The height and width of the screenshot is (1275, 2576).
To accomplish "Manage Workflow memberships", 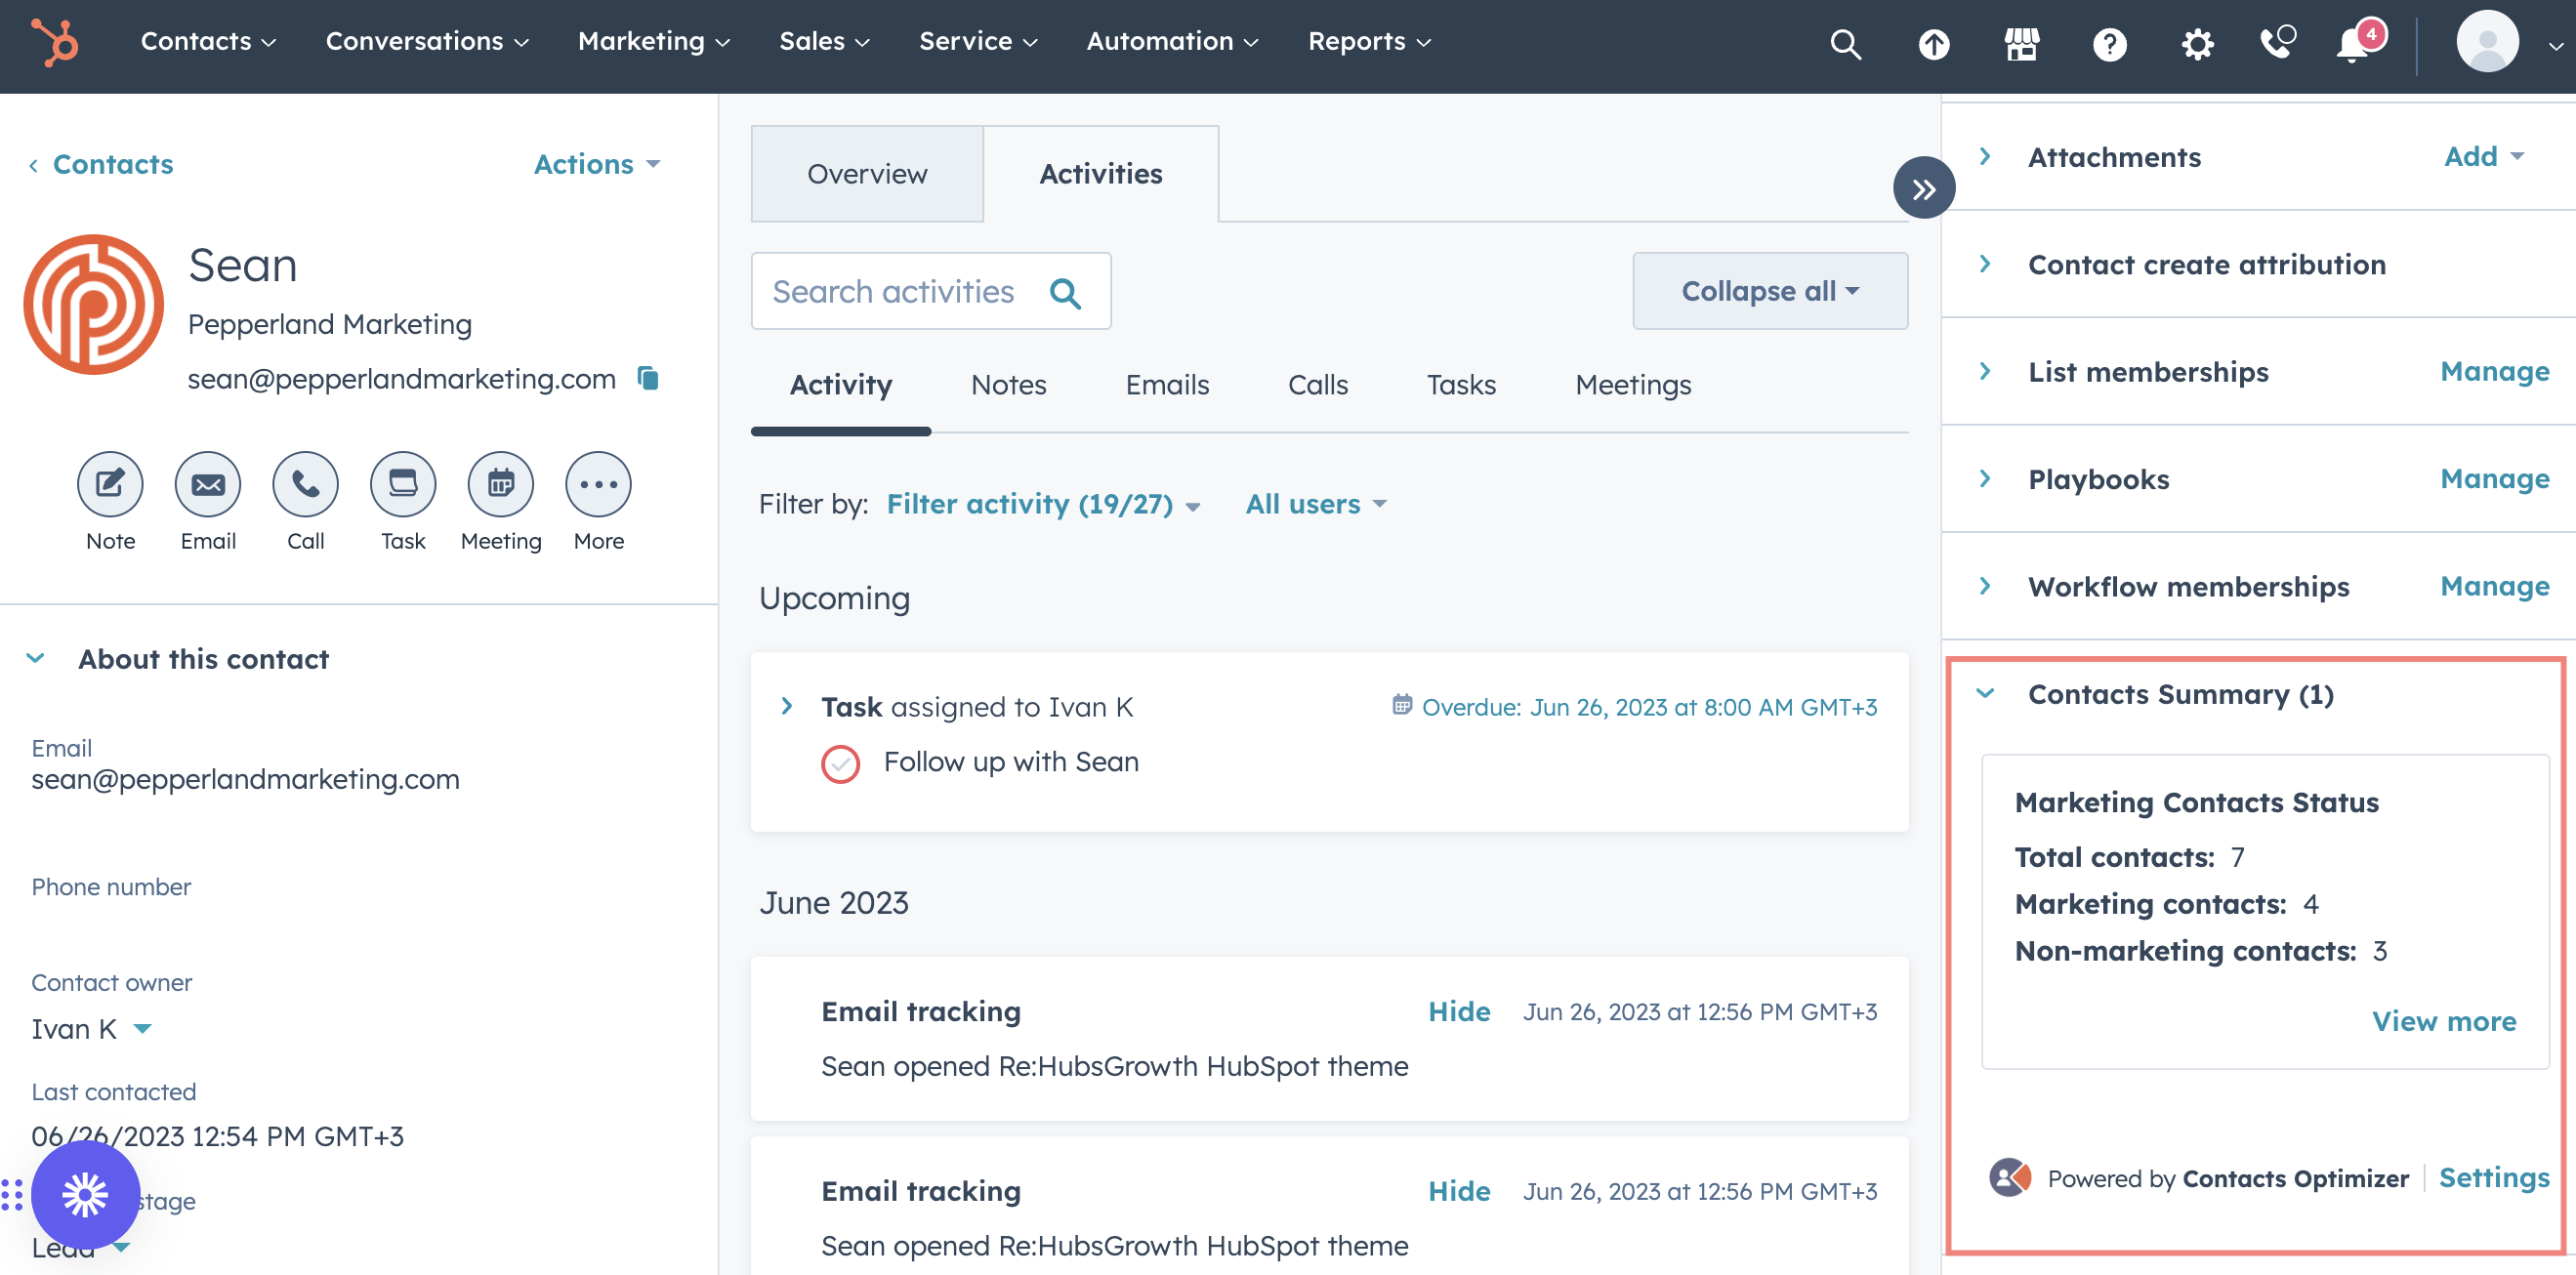I will pyautogui.click(x=2494, y=586).
